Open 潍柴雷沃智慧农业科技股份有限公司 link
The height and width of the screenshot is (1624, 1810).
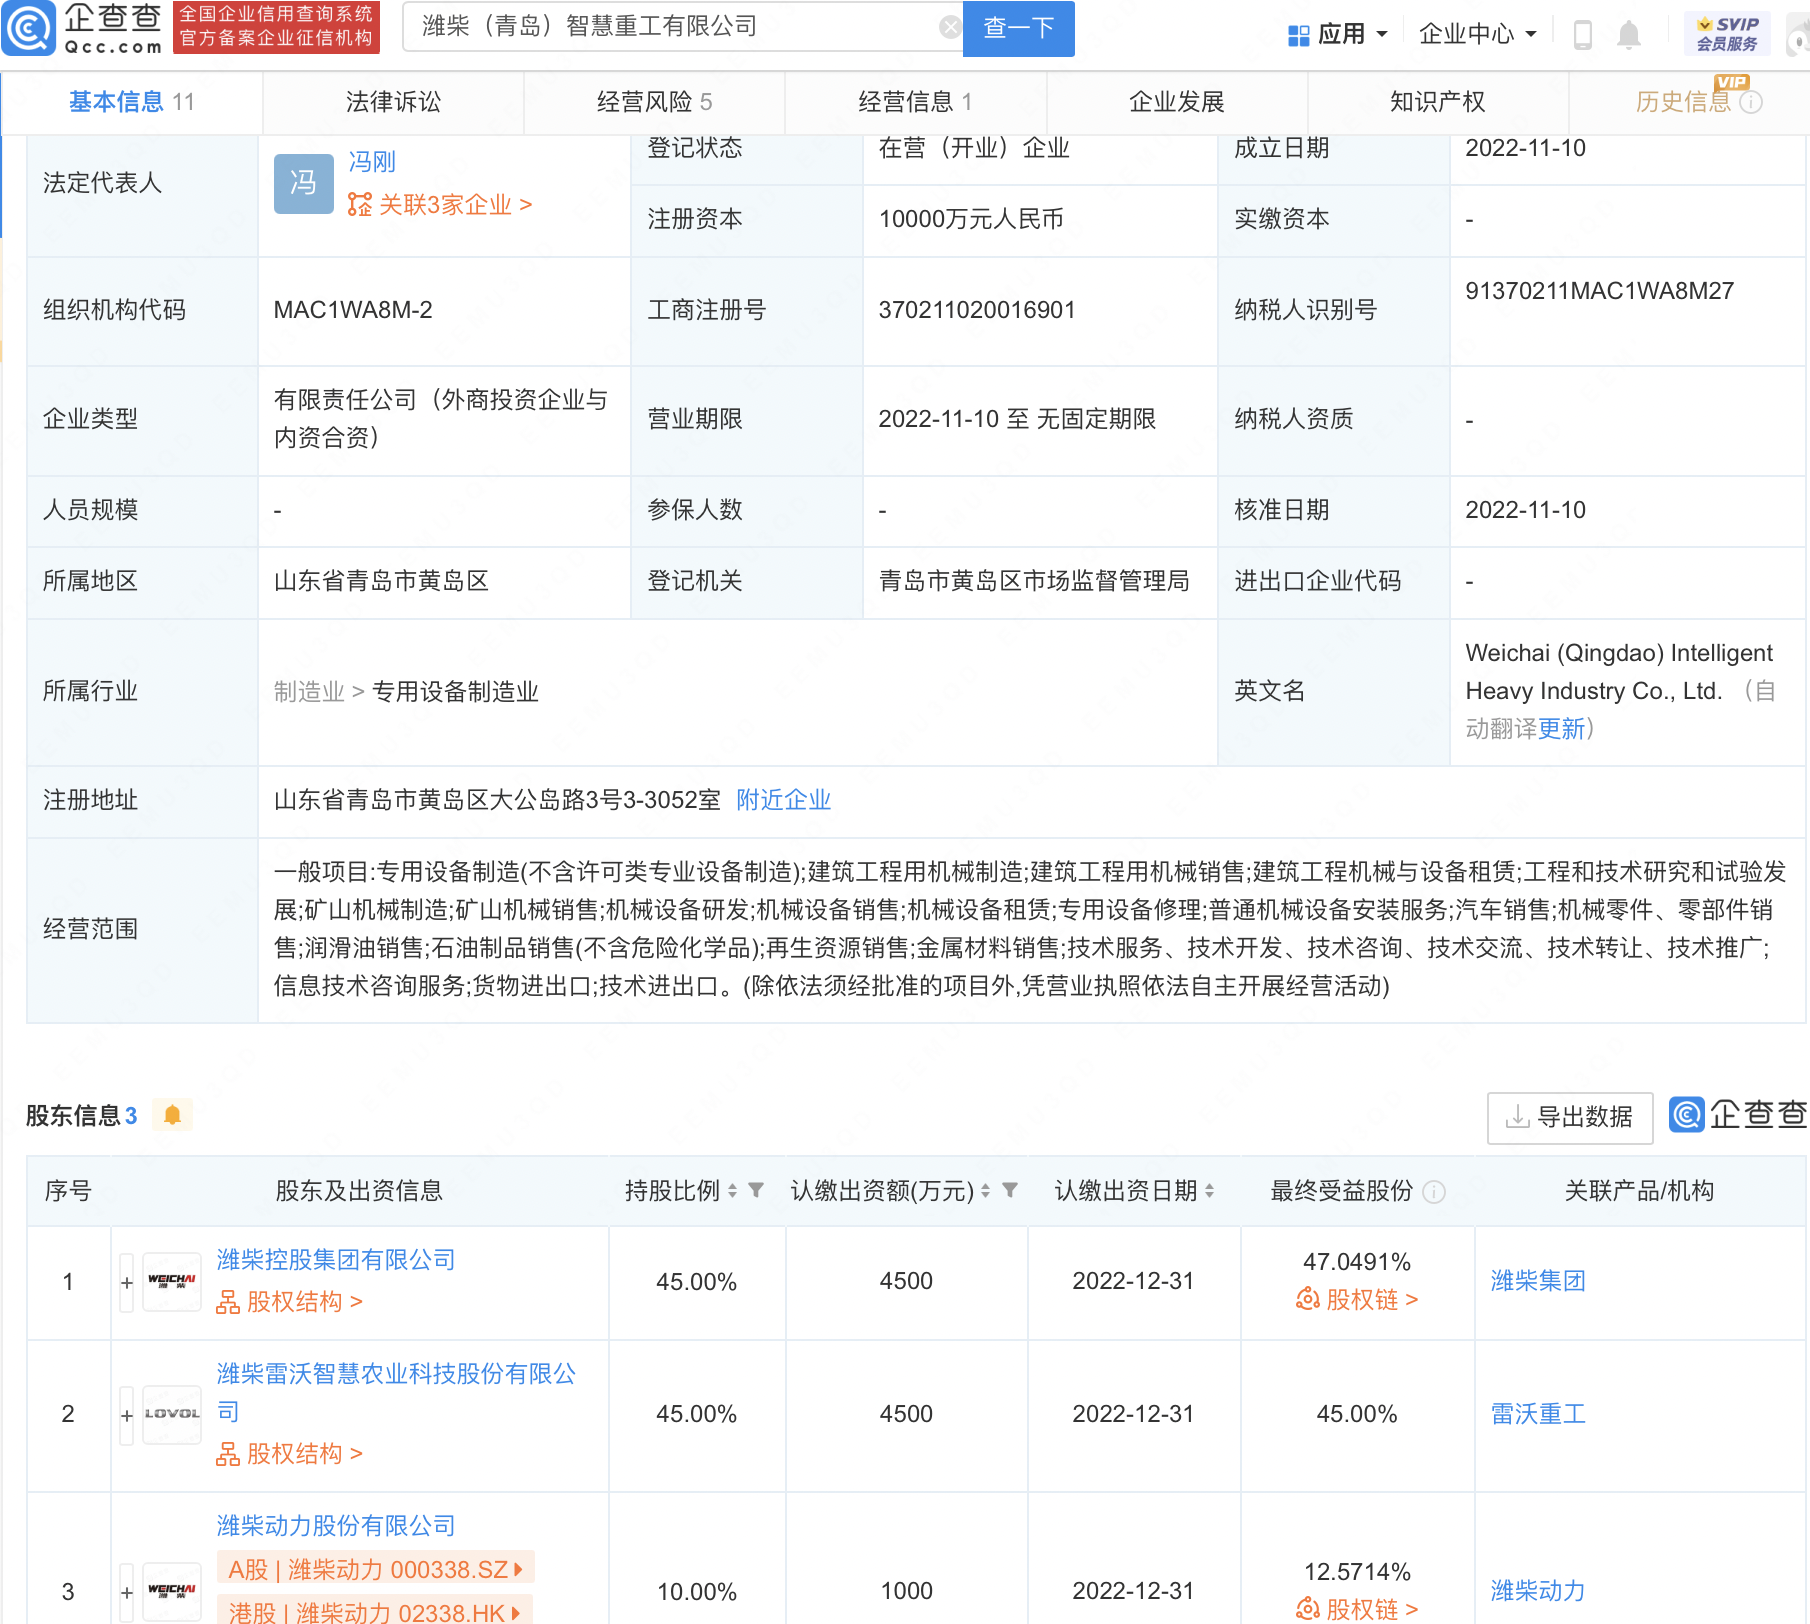pos(396,1393)
